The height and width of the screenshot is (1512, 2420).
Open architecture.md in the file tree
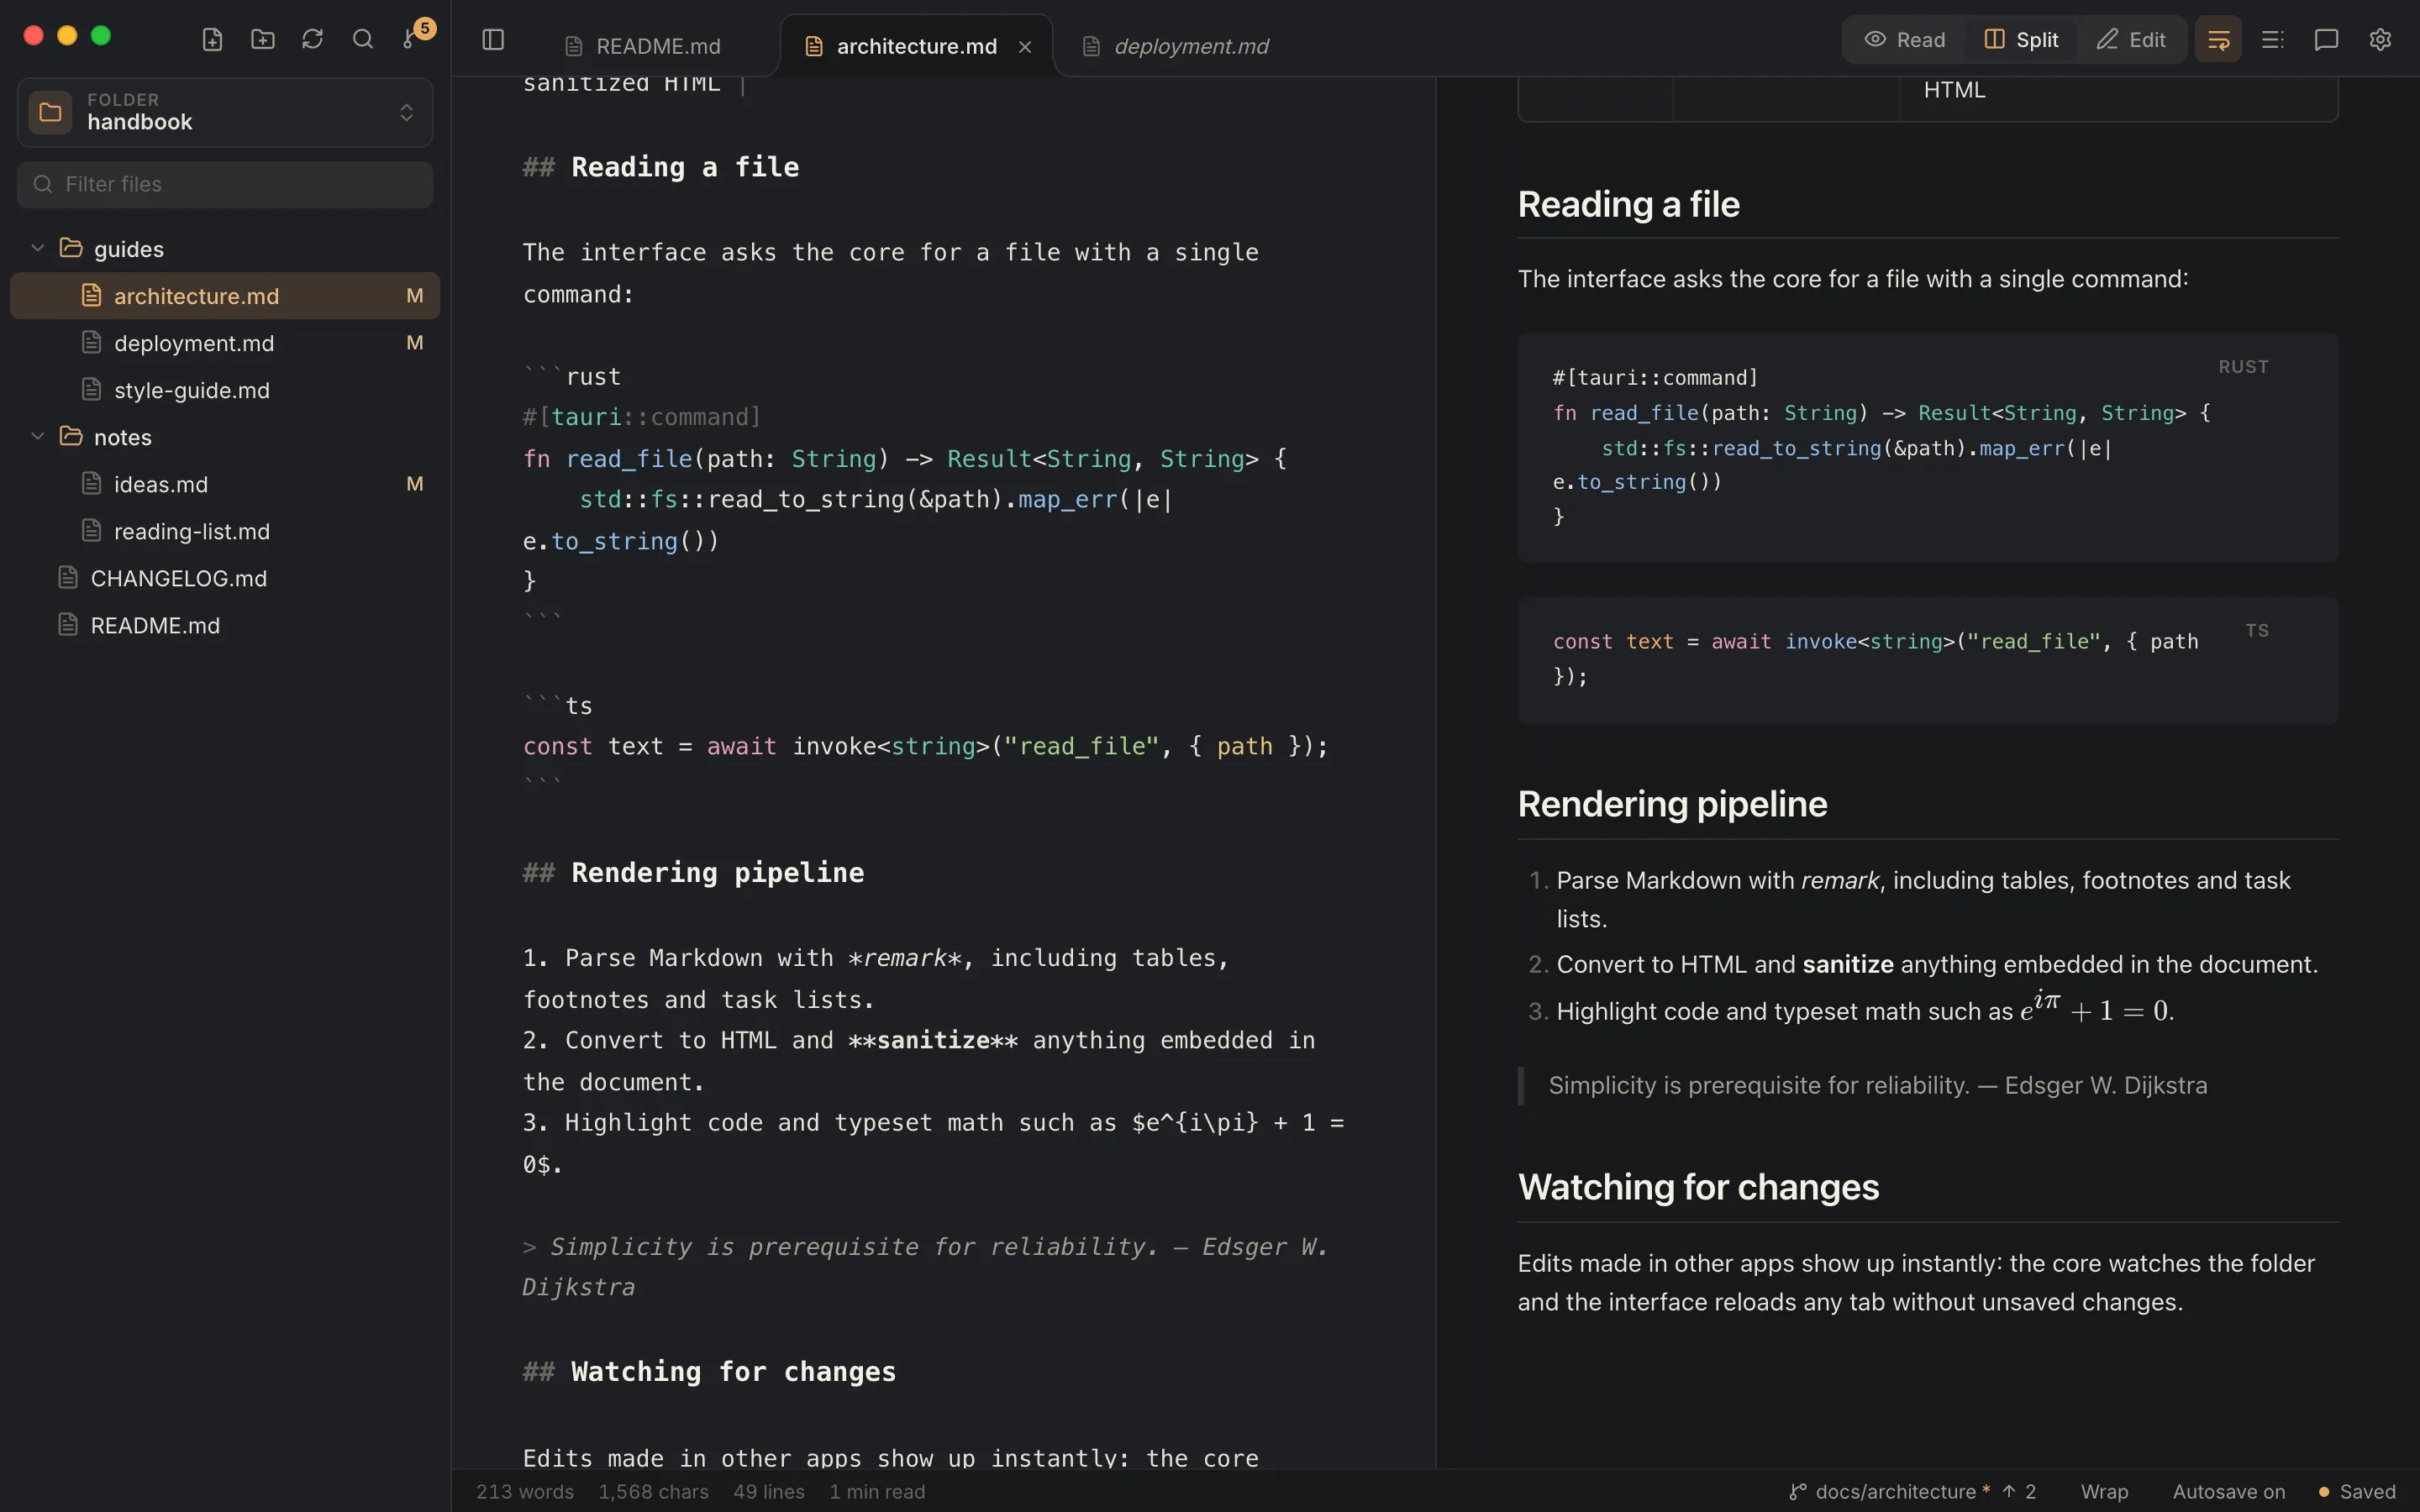tap(225, 296)
